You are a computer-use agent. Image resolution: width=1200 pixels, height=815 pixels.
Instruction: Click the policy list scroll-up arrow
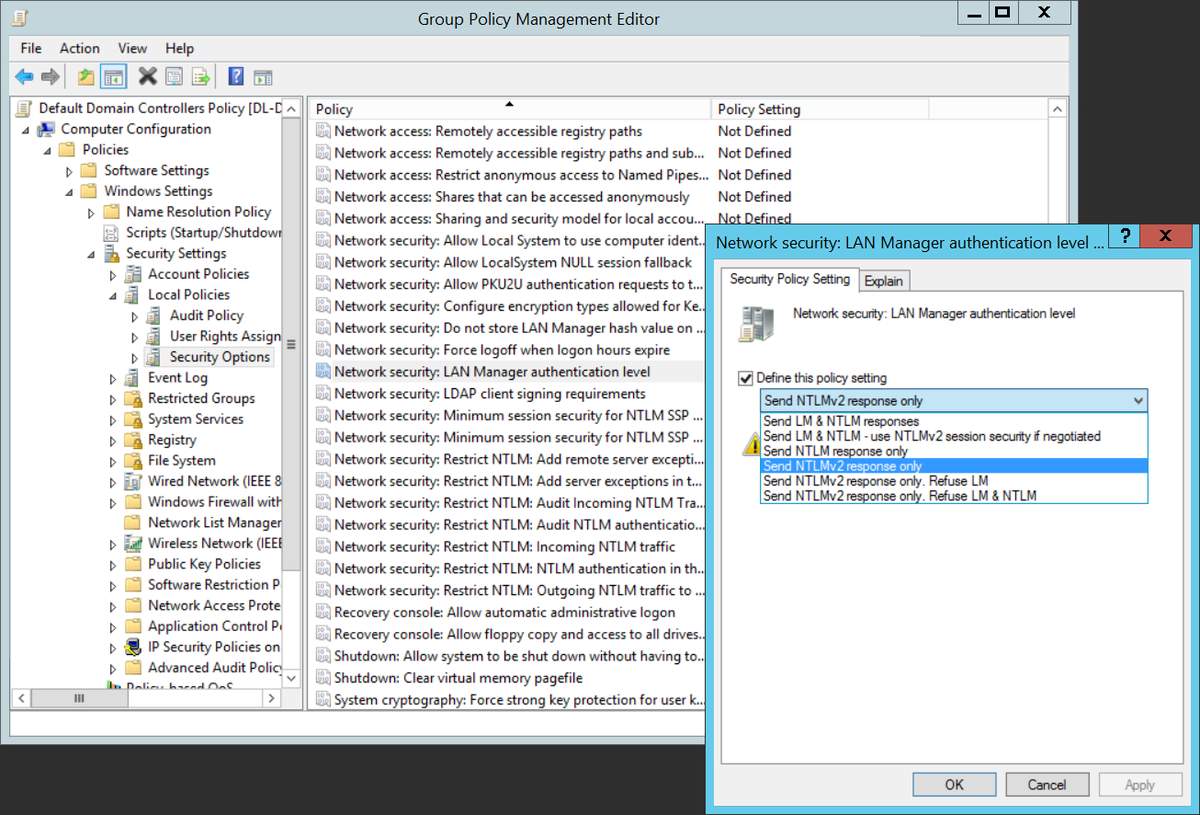tap(1057, 108)
